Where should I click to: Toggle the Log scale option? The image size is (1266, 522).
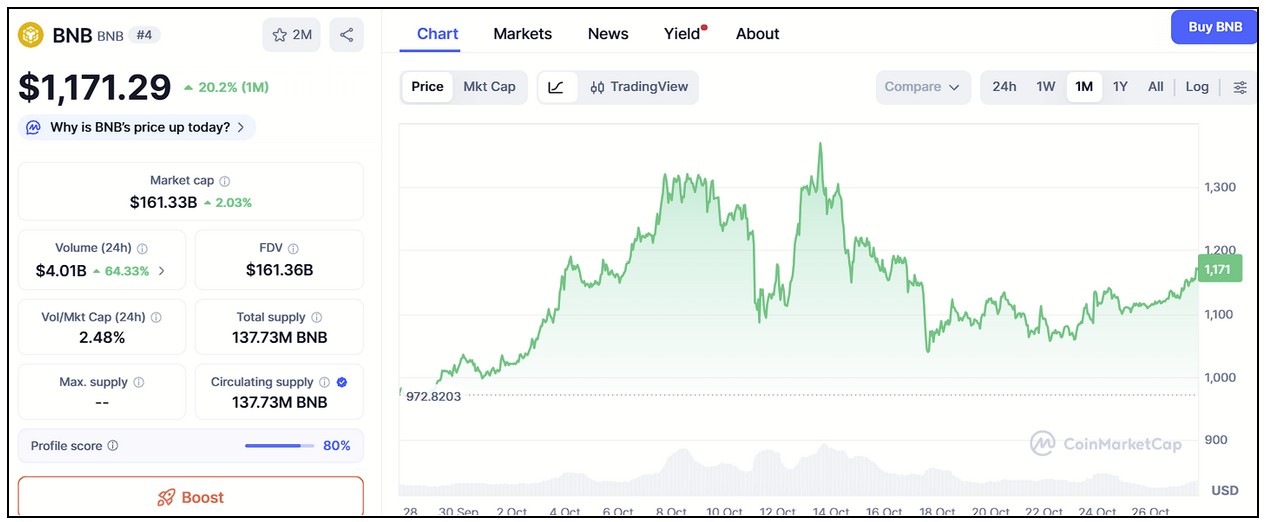1197,87
